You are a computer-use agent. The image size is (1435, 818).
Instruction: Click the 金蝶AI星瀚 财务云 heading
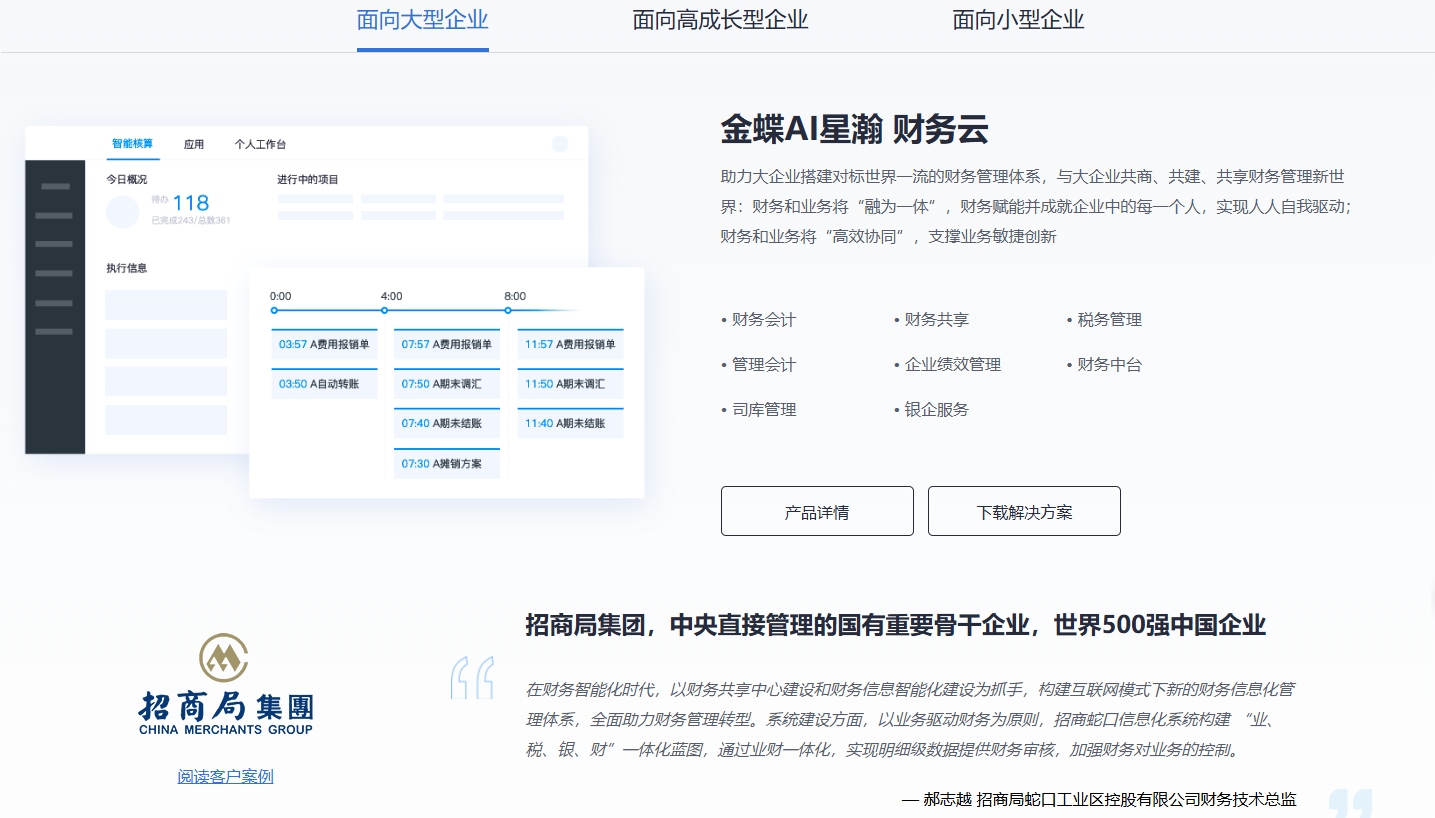tap(854, 130)
